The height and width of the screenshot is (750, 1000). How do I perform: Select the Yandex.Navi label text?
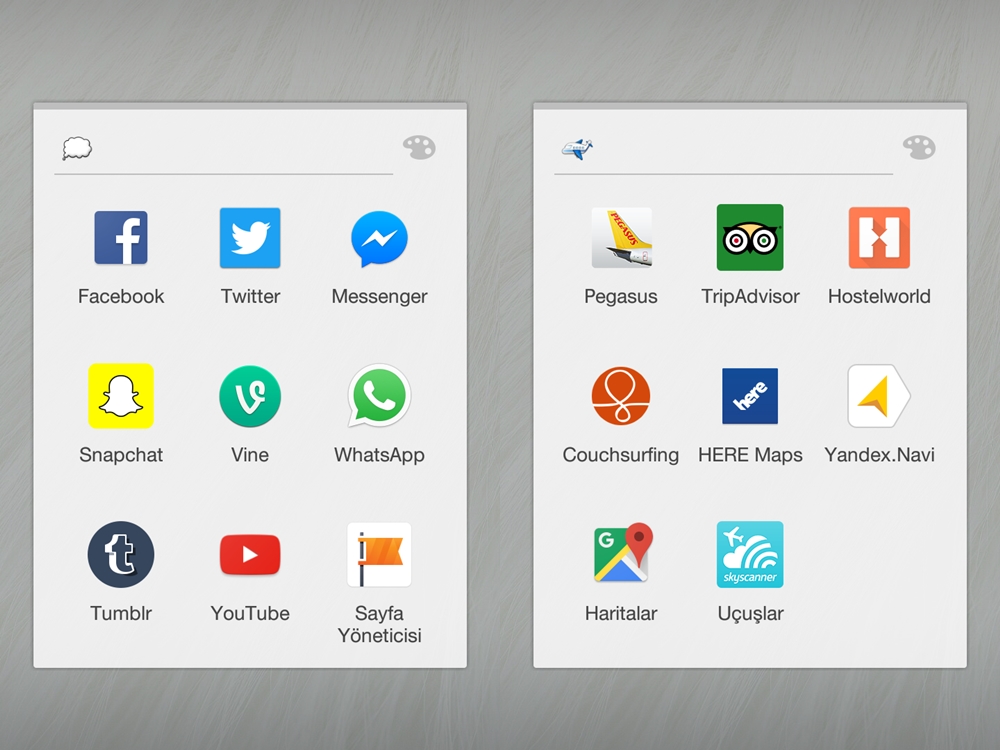click(879, 455)
